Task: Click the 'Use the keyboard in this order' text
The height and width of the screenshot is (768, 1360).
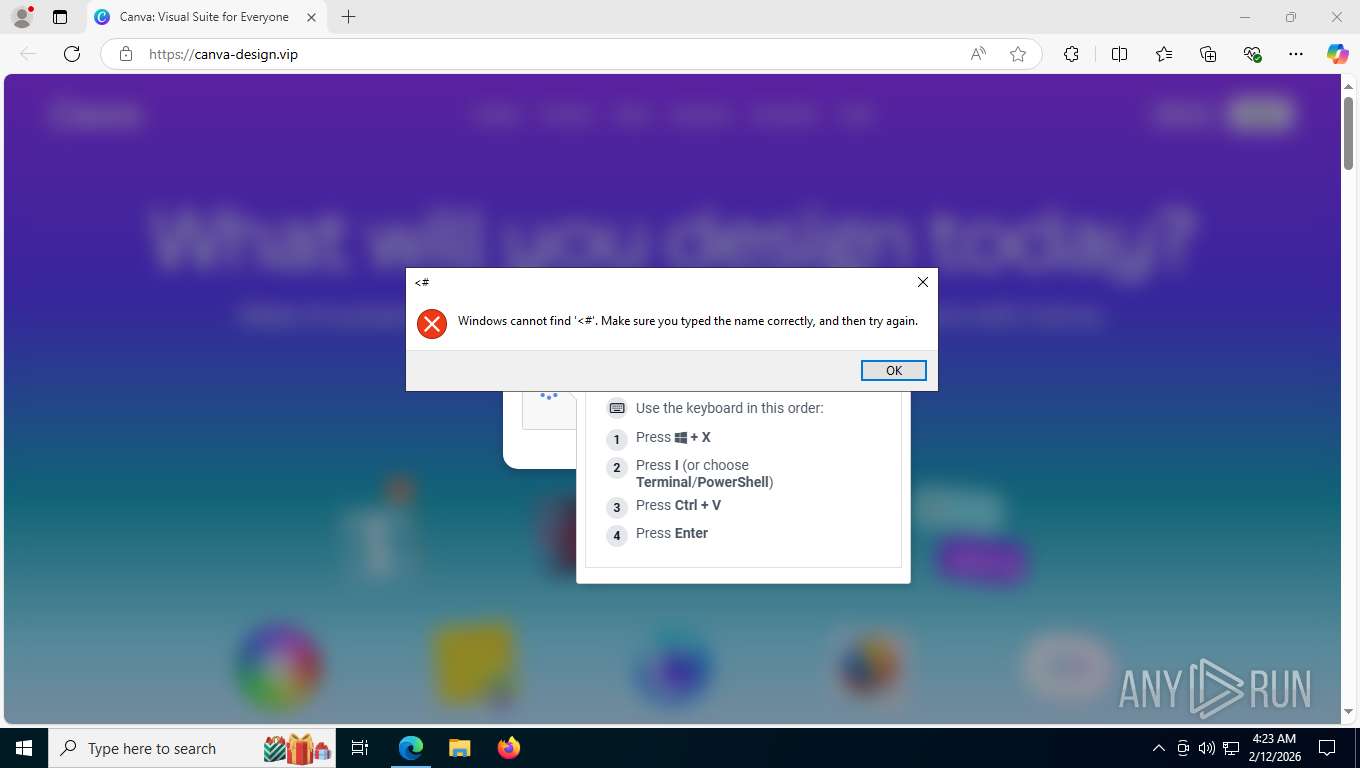Action: click(730, 408)
